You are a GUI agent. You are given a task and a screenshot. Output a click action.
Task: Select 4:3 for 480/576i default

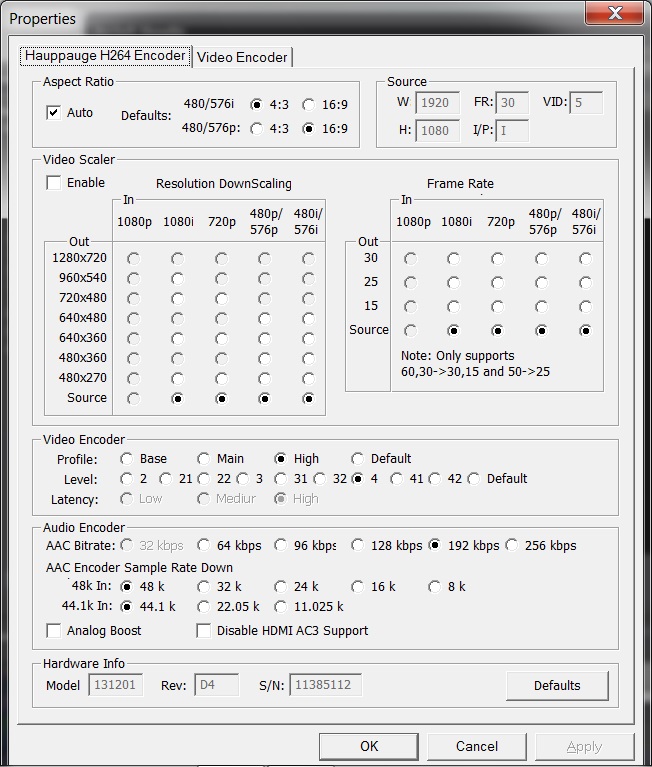click(256, 105)
